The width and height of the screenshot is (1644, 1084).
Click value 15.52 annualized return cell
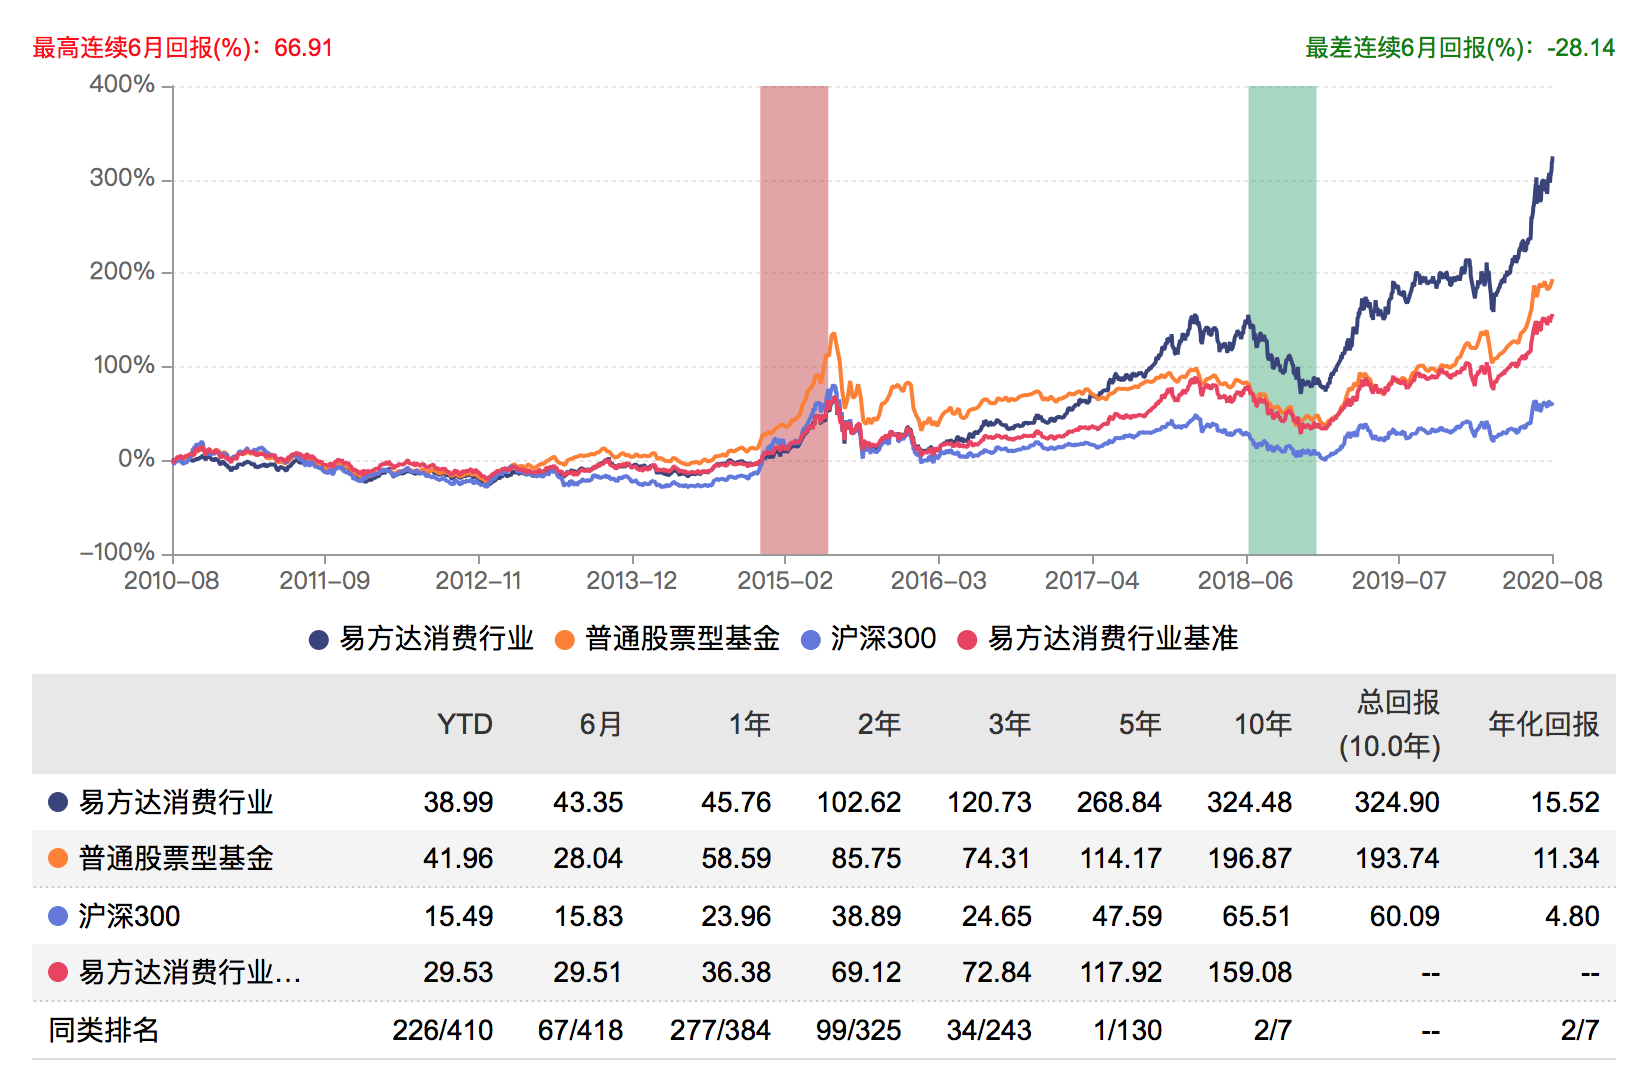(x=1565, y=802)
